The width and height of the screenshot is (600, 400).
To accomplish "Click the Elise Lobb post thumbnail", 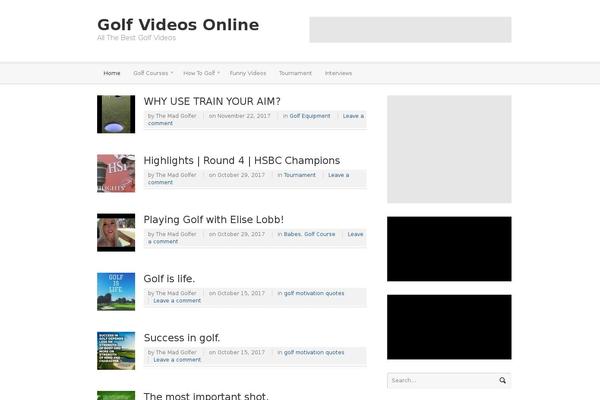I will click(116, 232).
